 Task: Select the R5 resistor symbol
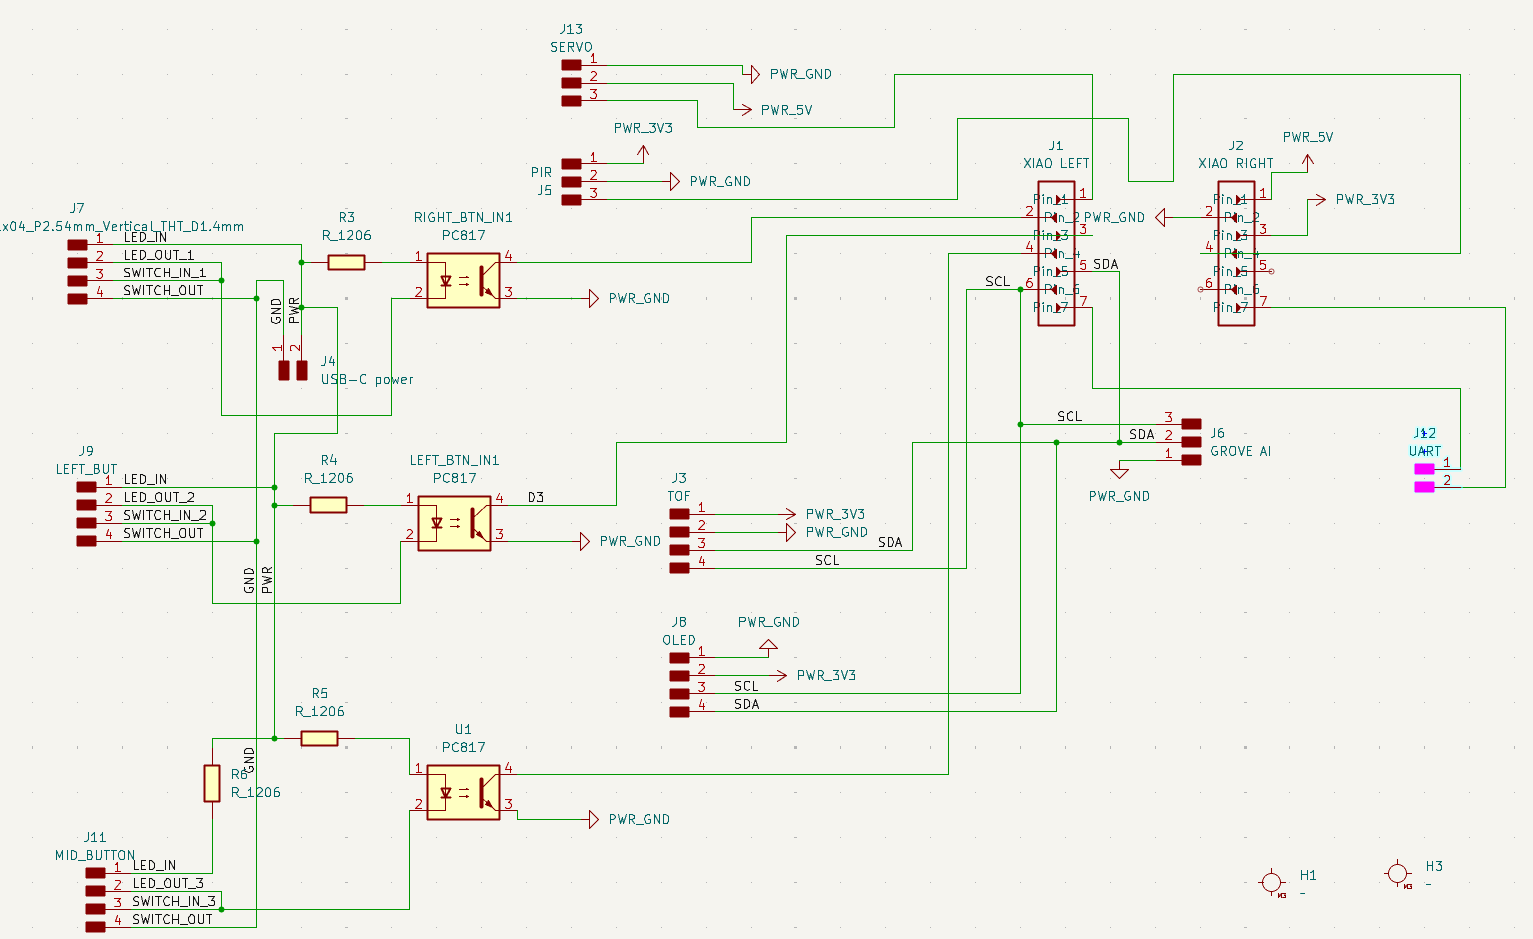point(319,738)
